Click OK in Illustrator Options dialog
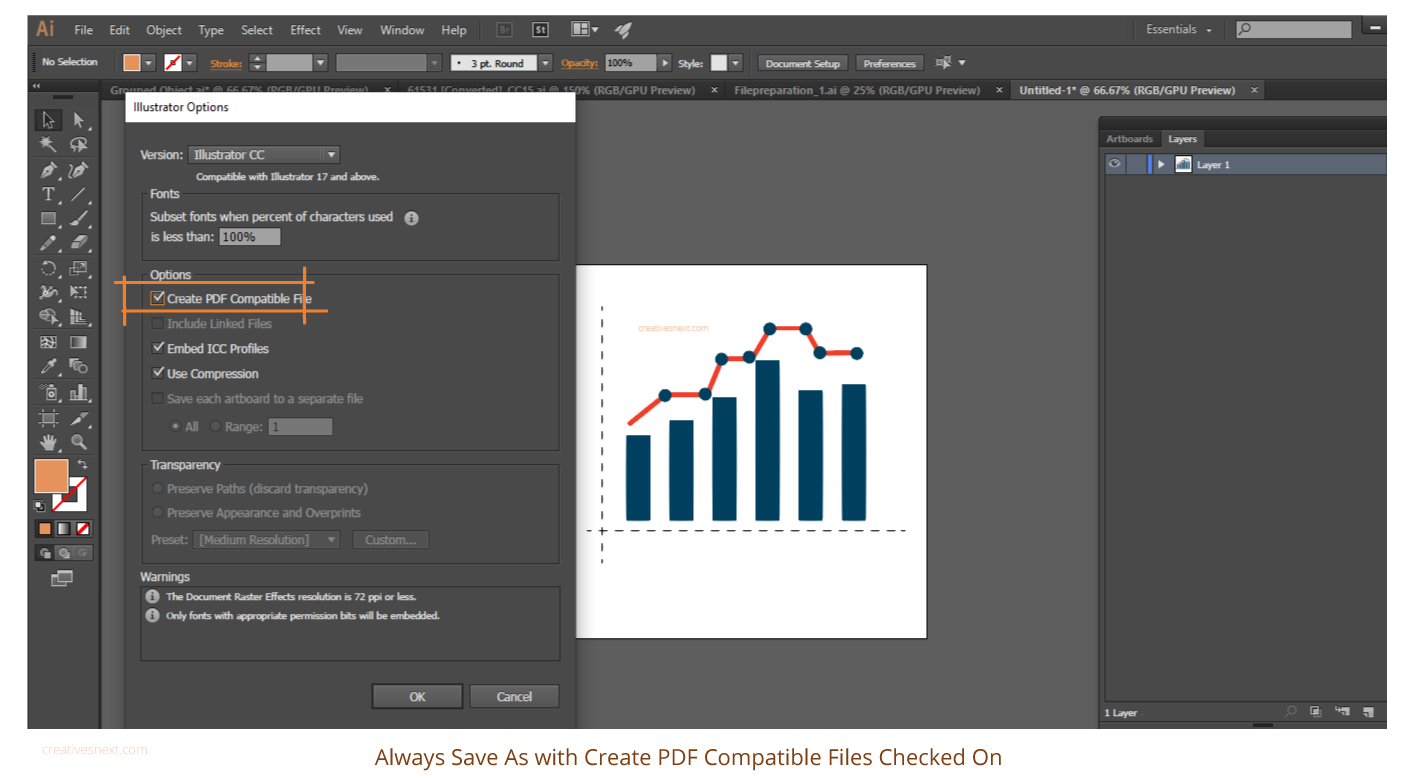Screen dimensions: 1414x781 click(417, 697)
